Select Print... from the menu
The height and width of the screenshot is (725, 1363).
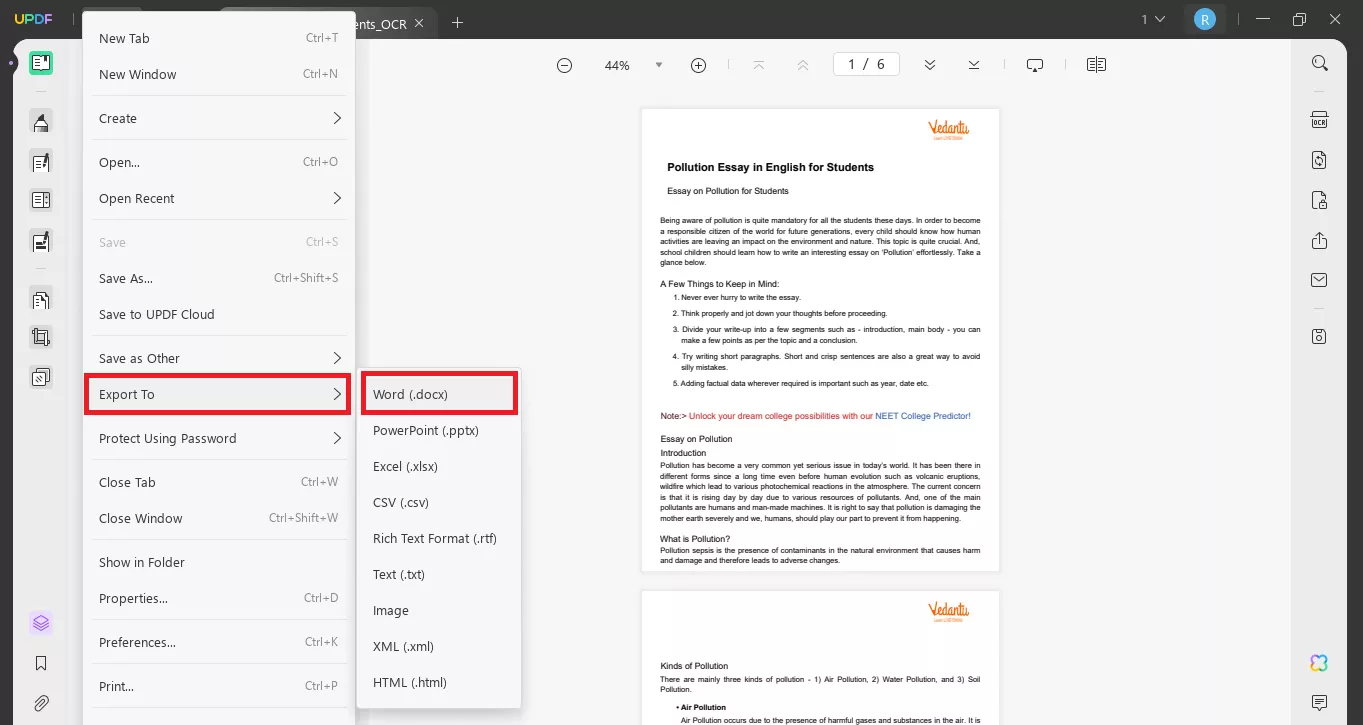(x=219, y=686)
